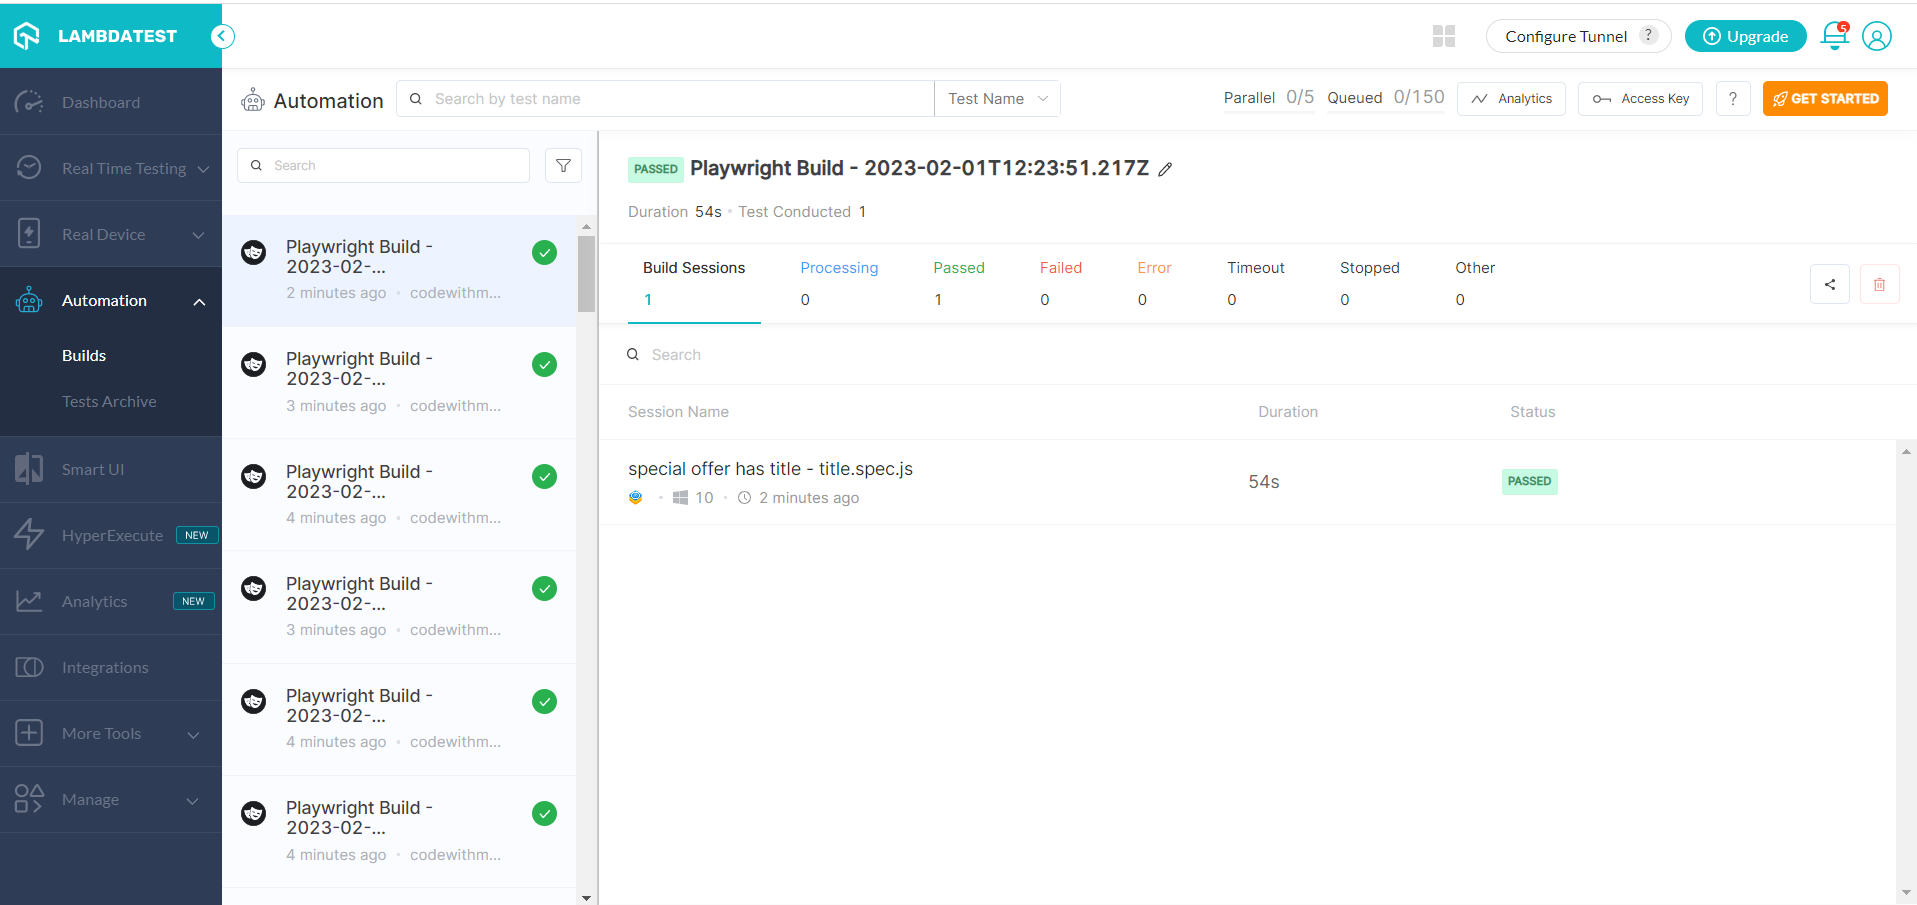The width and height of the screenshot is (1917, 905).
Task: Click the Integrations sidebar icon
Action: (x=29, y=667)
